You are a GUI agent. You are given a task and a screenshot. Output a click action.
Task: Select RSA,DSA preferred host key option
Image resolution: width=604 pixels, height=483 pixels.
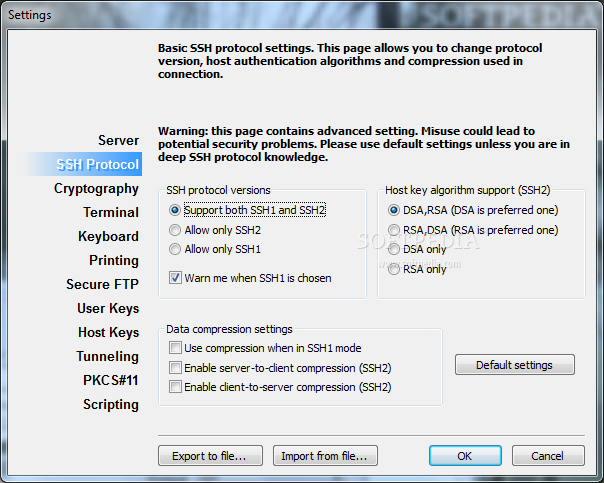393,230
